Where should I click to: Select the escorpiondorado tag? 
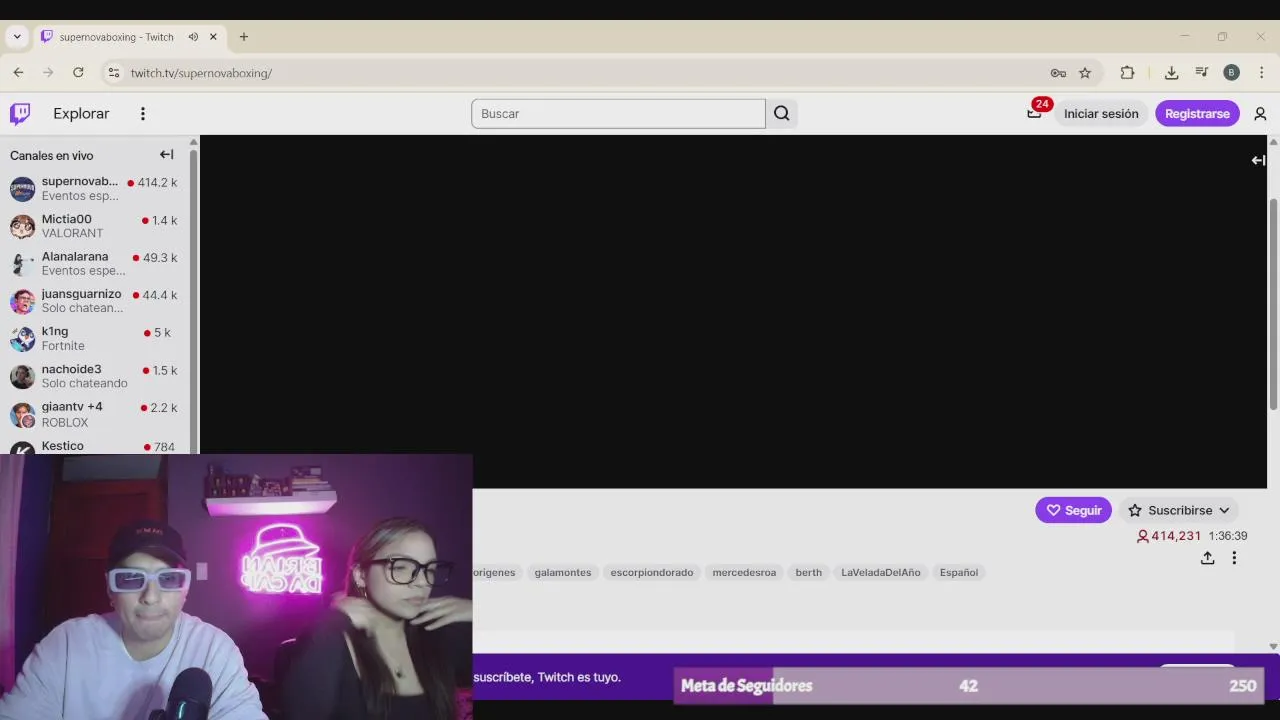(x=652, y=572)
